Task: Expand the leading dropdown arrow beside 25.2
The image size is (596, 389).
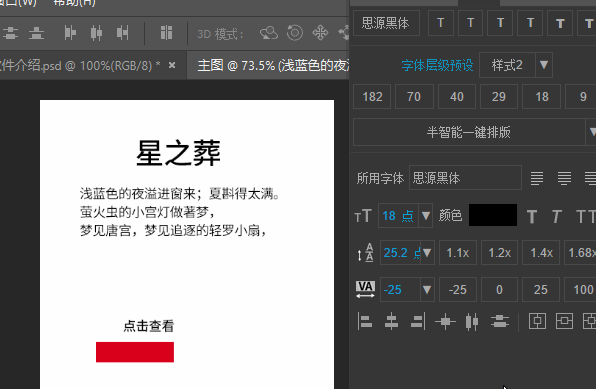Action: 427,252
